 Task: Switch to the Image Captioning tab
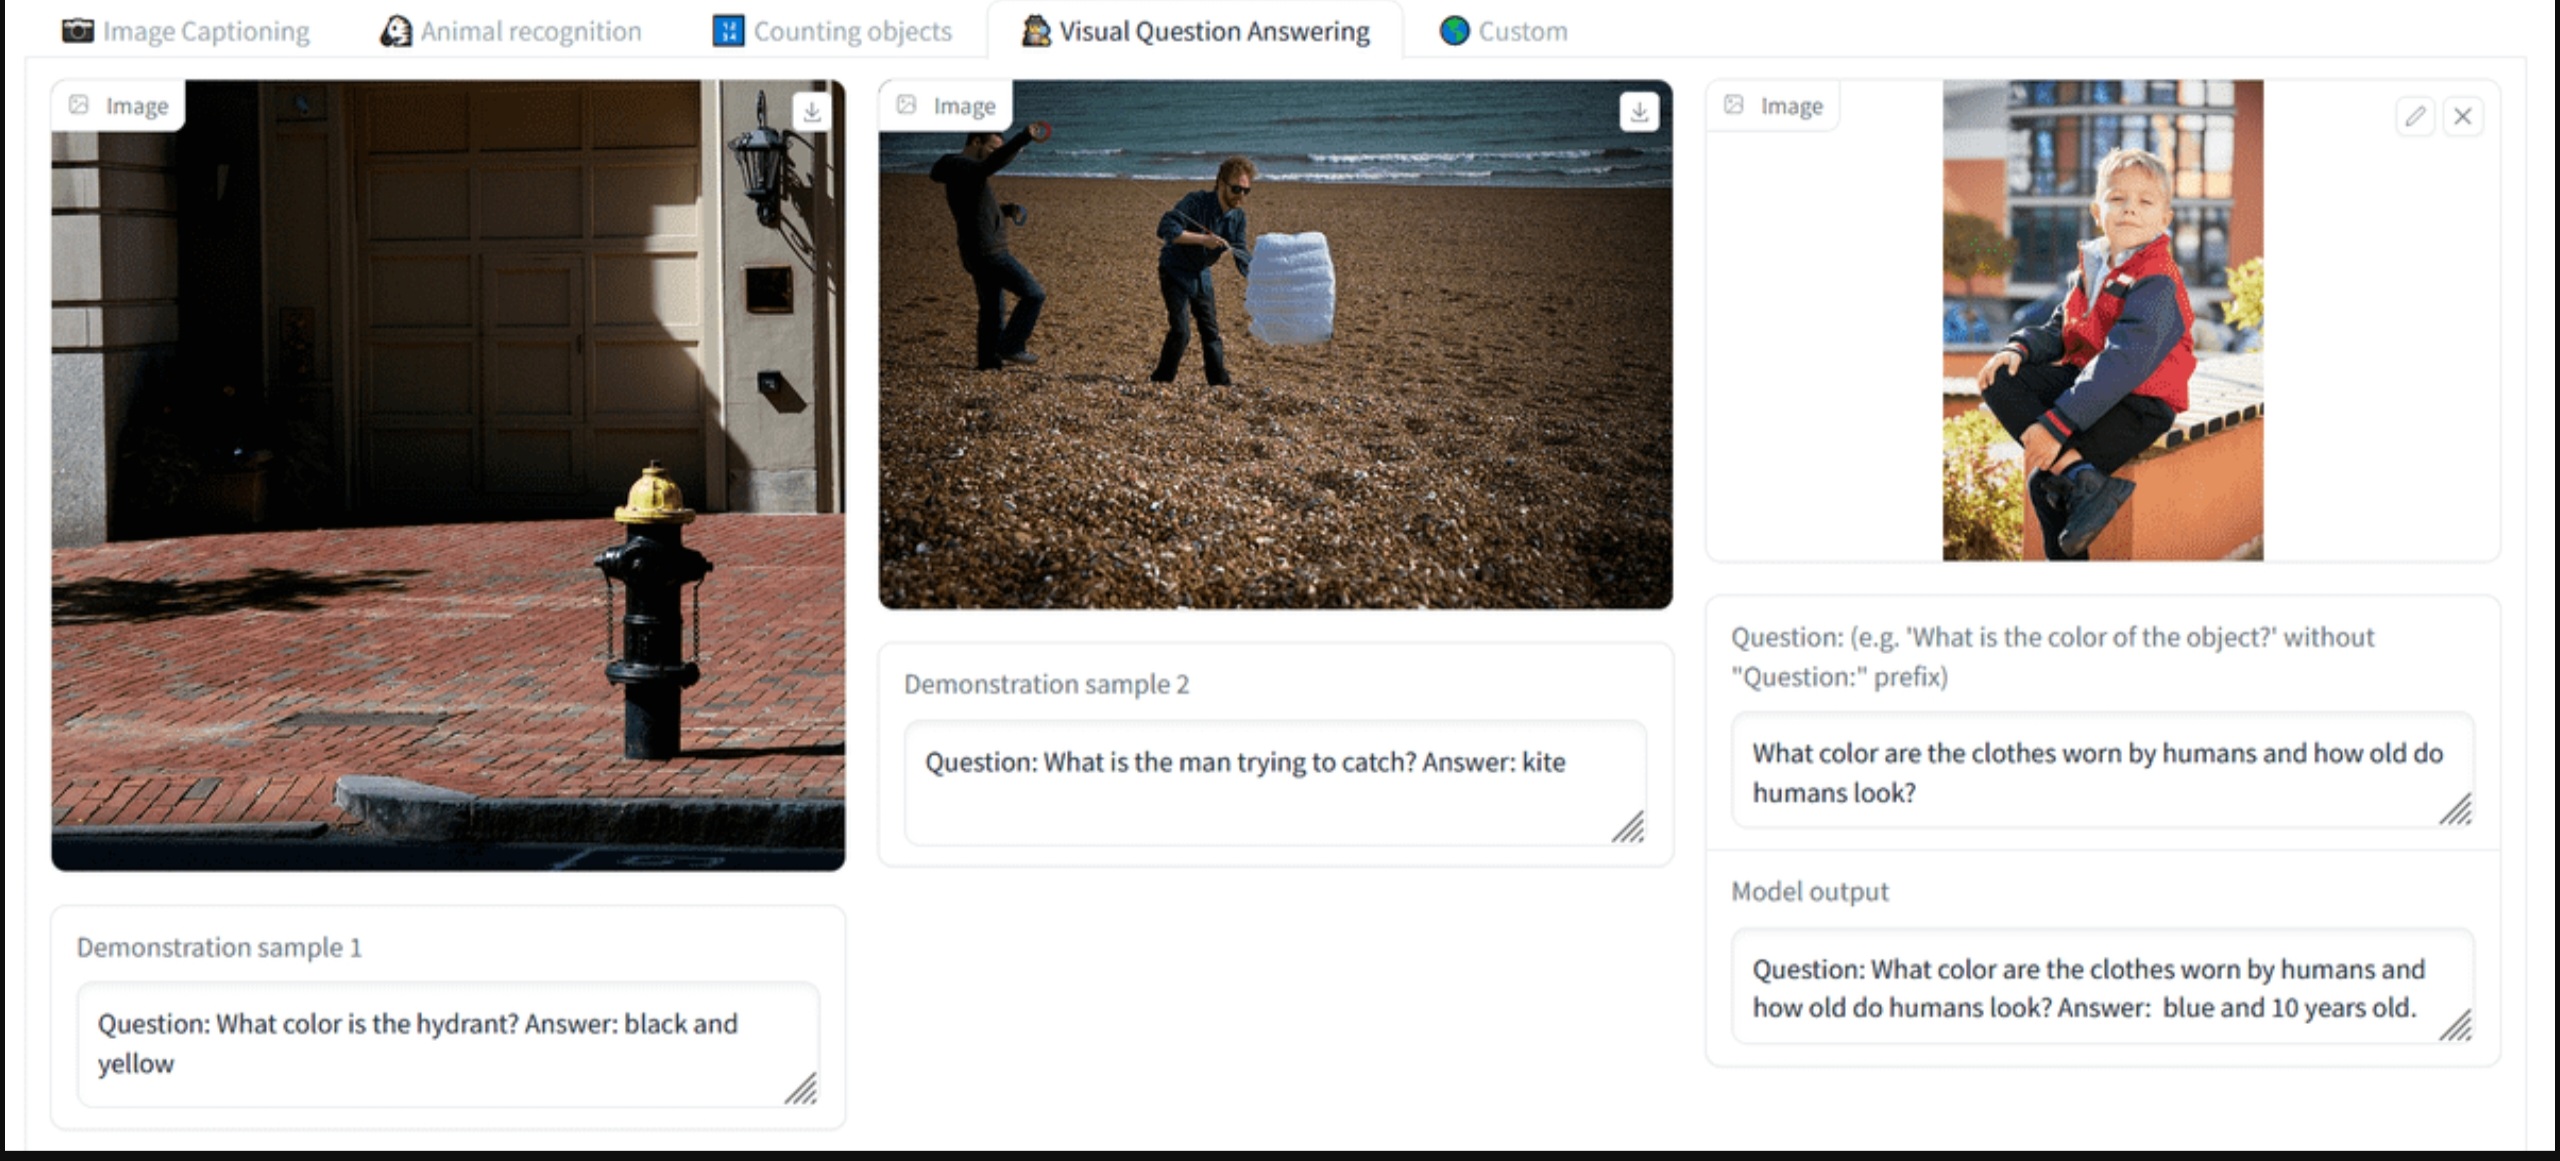205,31
